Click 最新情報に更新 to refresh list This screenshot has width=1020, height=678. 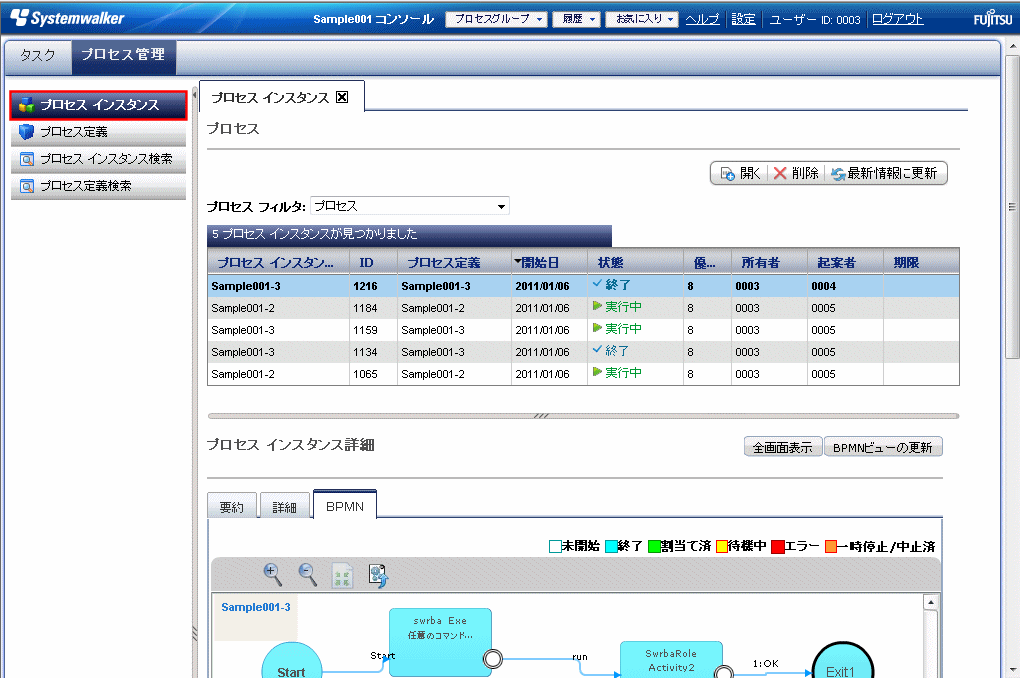coord(884,173)
